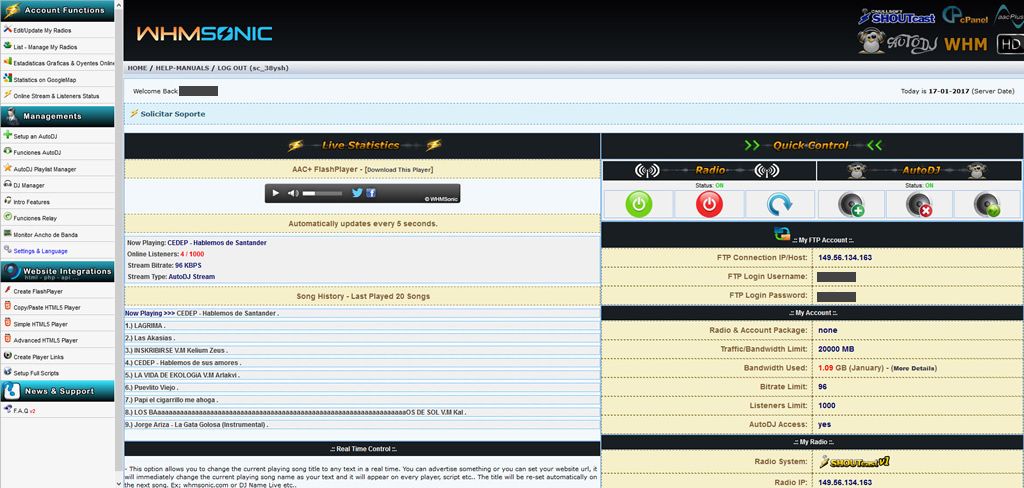Share the player via the Facebook icon

[x=371, y=193]
